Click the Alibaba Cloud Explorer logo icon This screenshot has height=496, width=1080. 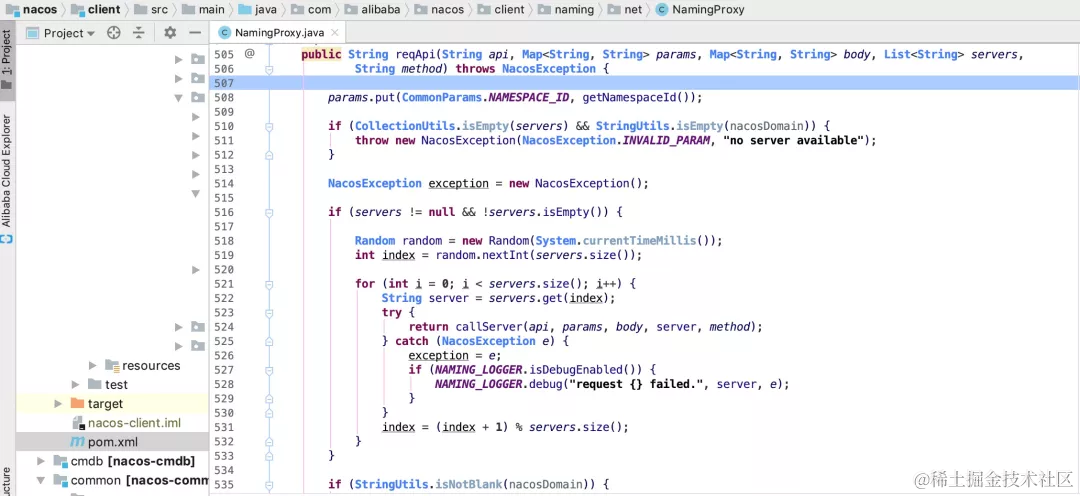(x=7, y=239)
